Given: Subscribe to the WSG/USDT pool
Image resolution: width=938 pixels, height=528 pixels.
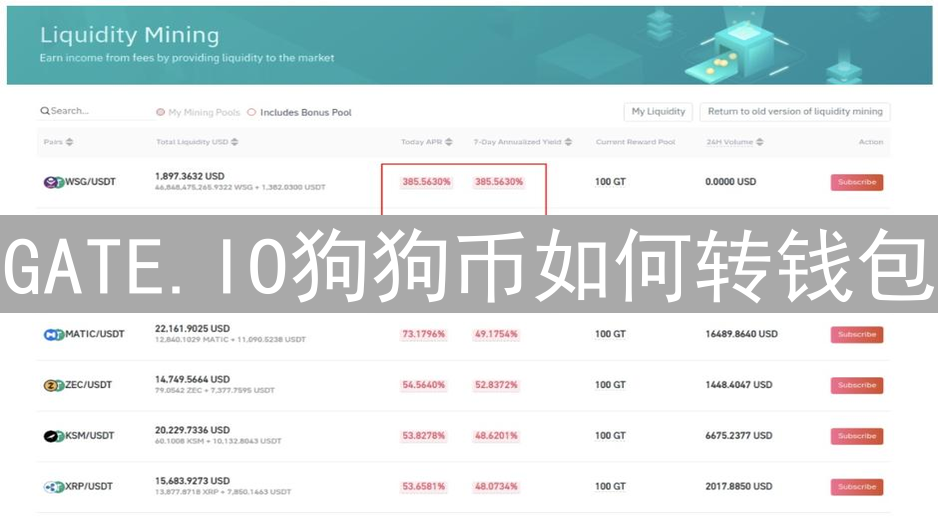Looking at the screenshot, I should click(x=857, y=182).
